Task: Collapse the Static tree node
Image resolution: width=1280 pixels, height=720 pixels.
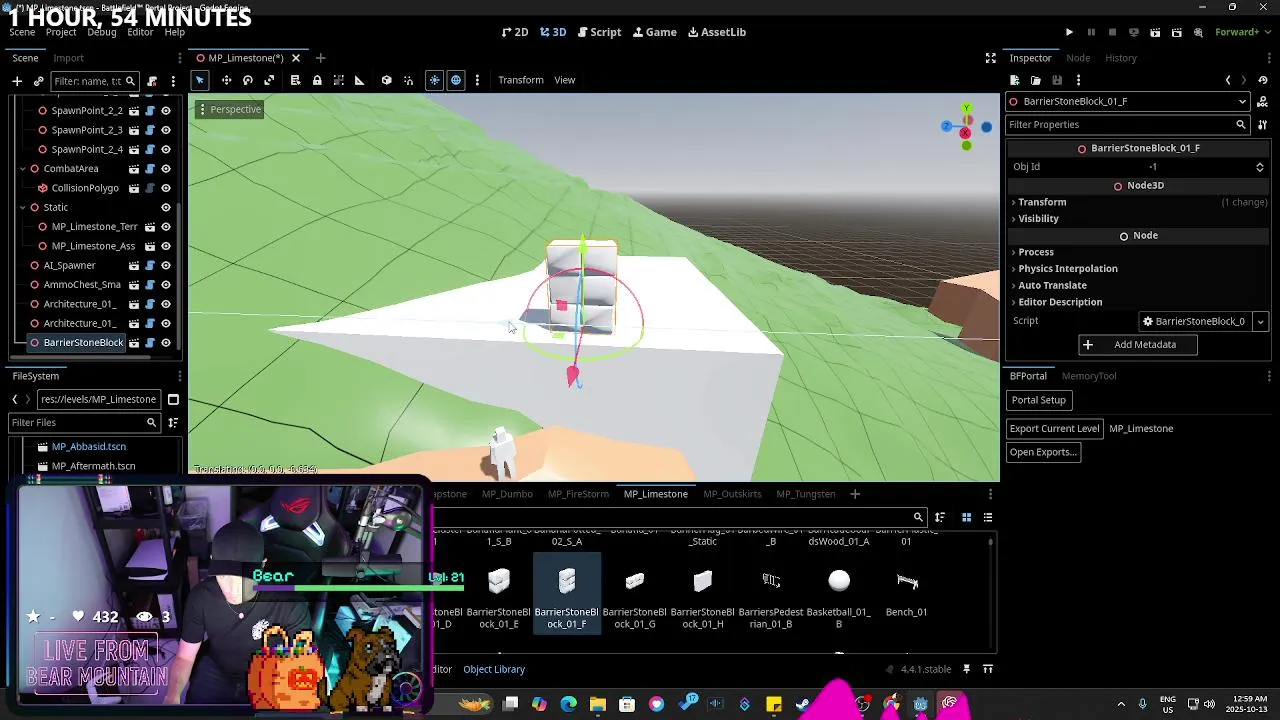Action: [22, 207]
